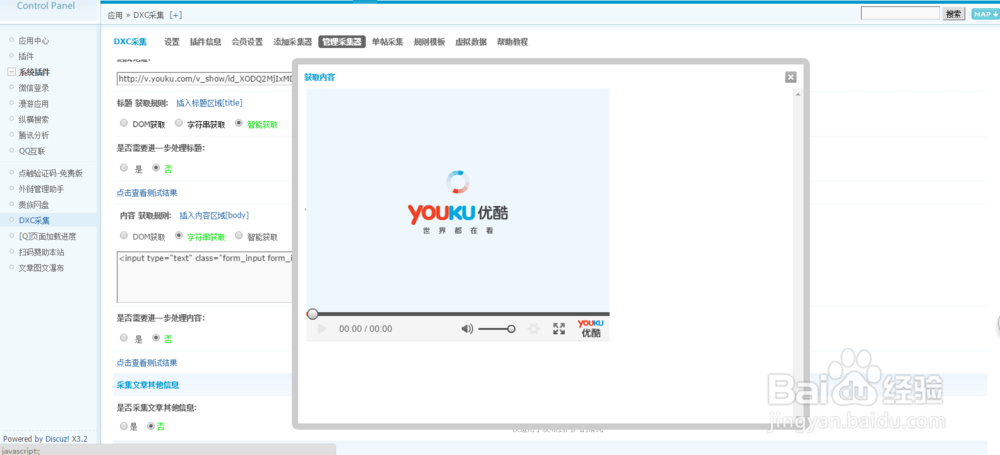Open DXC采集 in sidebar
This screenshot has height=455, width=1000.
tap(34, 220)
